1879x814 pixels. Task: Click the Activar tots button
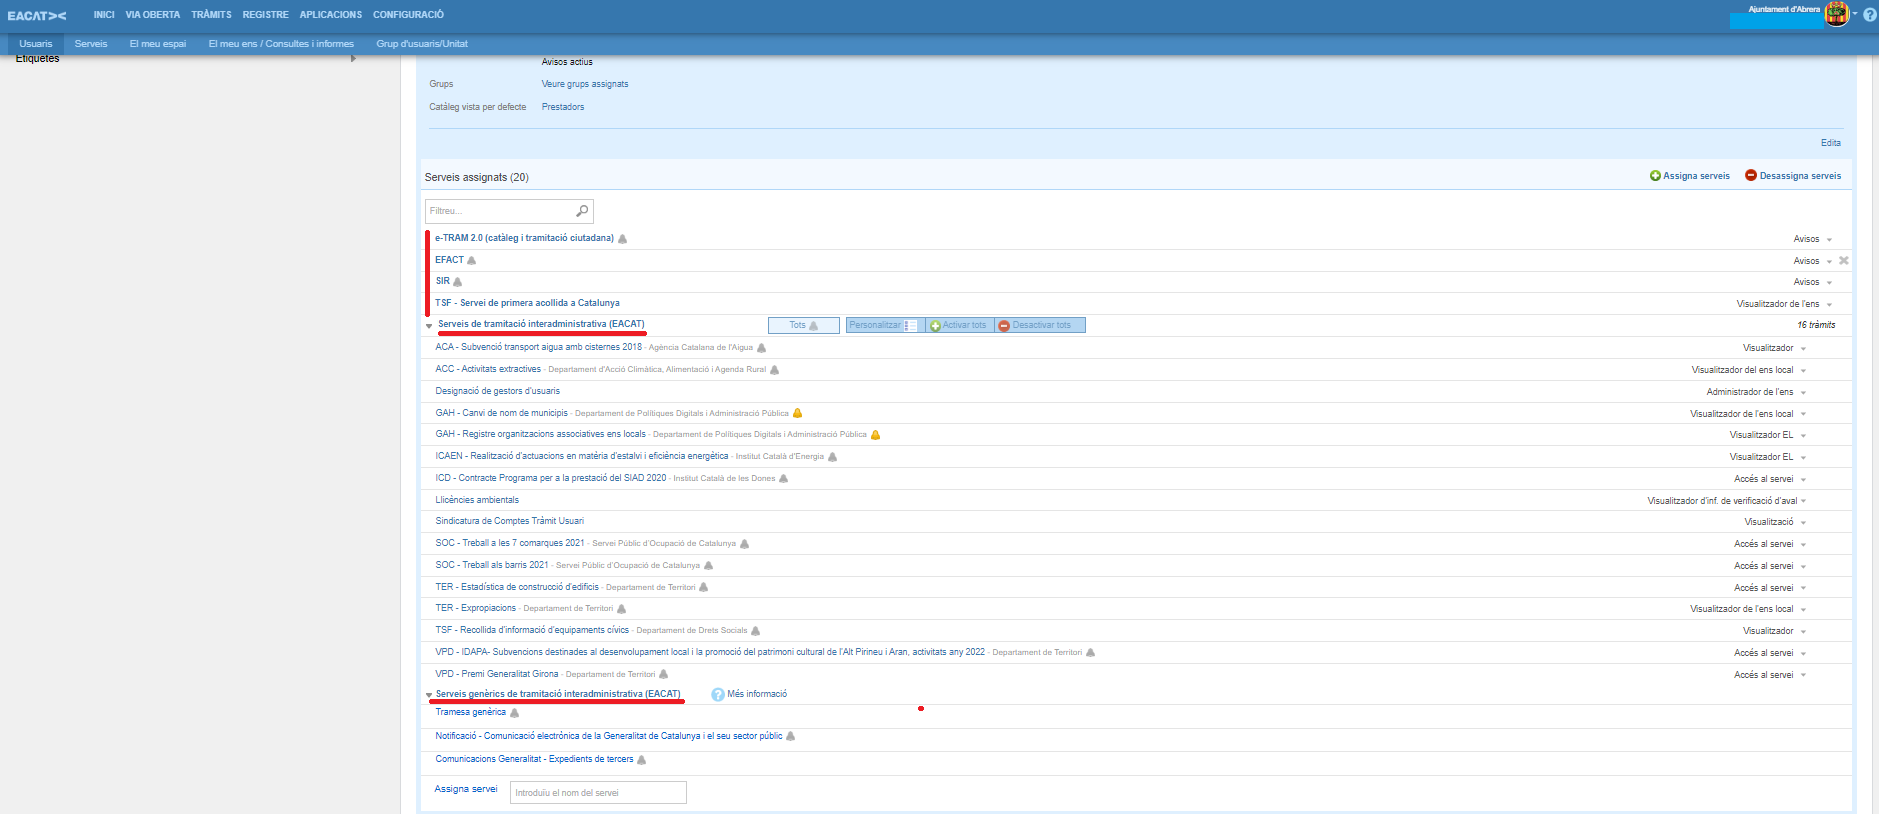tap(961, 325)
